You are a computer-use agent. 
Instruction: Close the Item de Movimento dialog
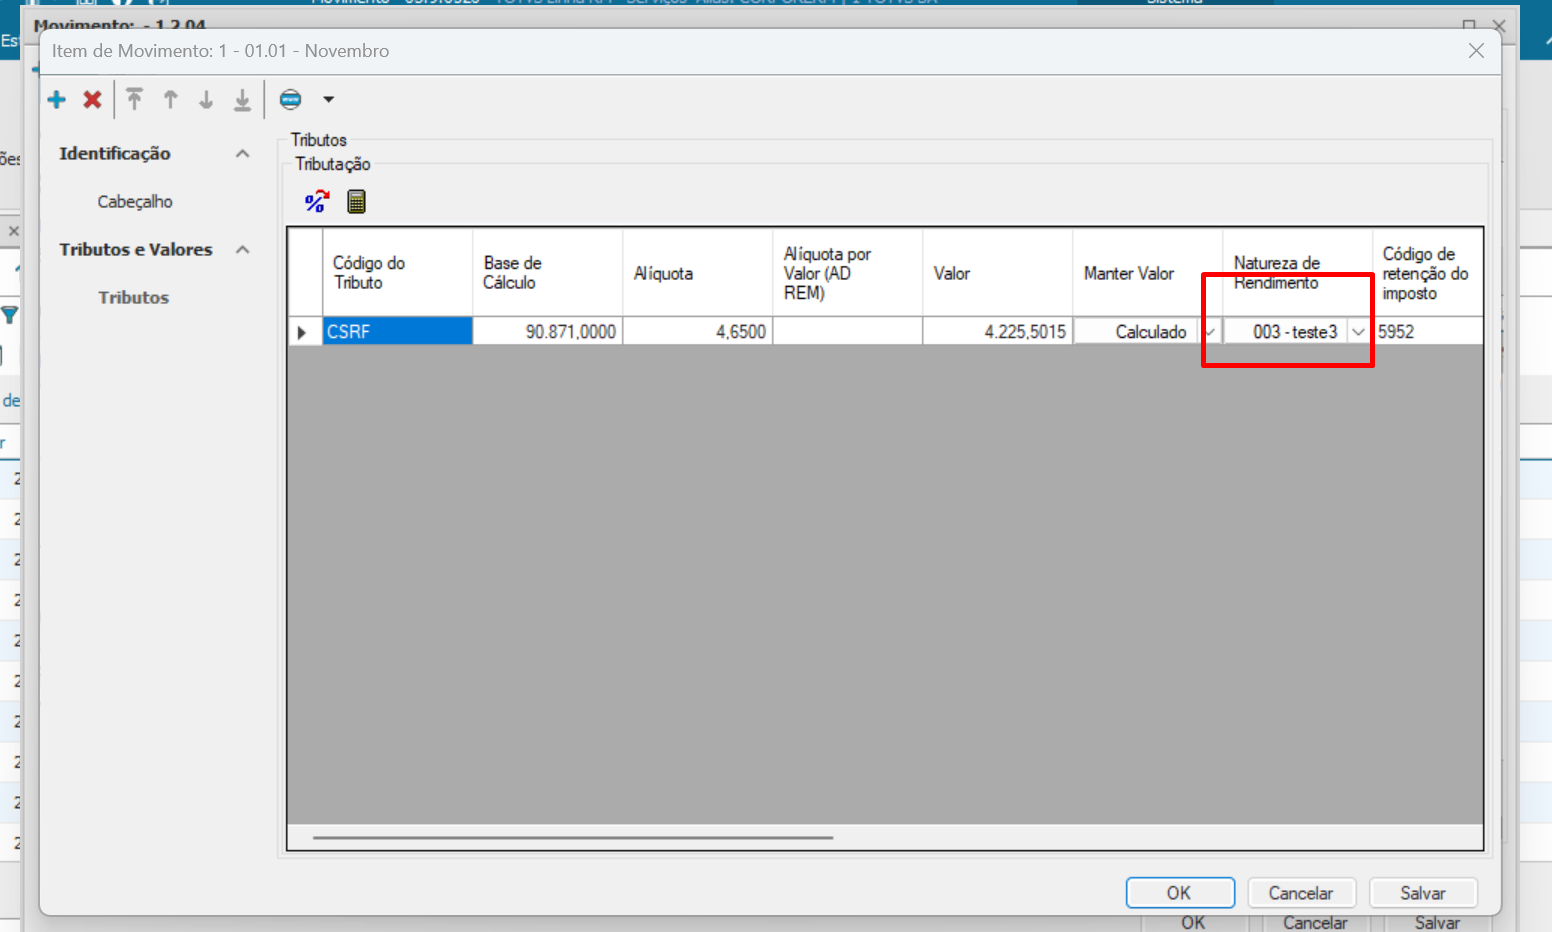[1476, 50]
